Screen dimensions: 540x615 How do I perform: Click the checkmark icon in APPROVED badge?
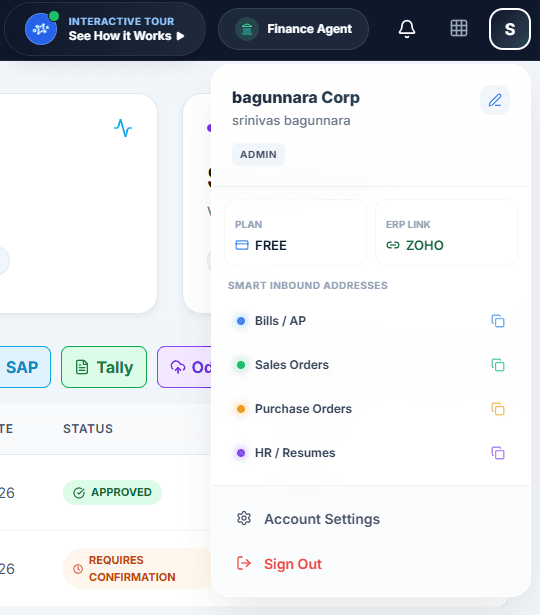click(79, 493)
